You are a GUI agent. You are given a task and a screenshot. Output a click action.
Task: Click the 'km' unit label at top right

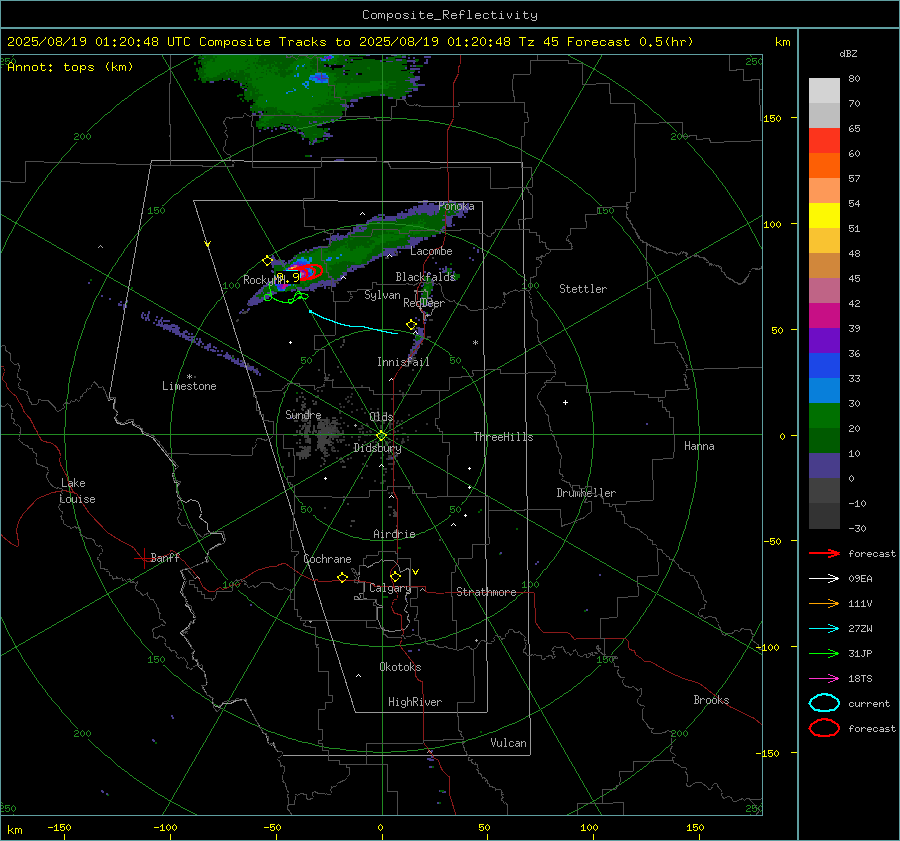point(782,42)
